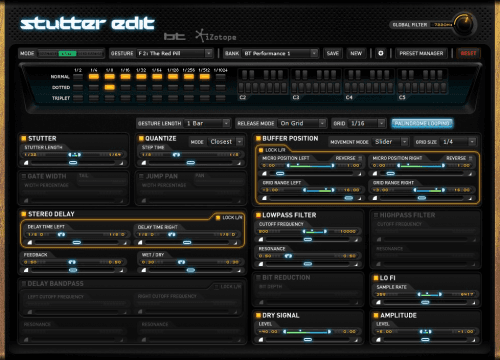
Task: Click the Lowpass Cutoff Frequency range slider
Action: (314, 231)
